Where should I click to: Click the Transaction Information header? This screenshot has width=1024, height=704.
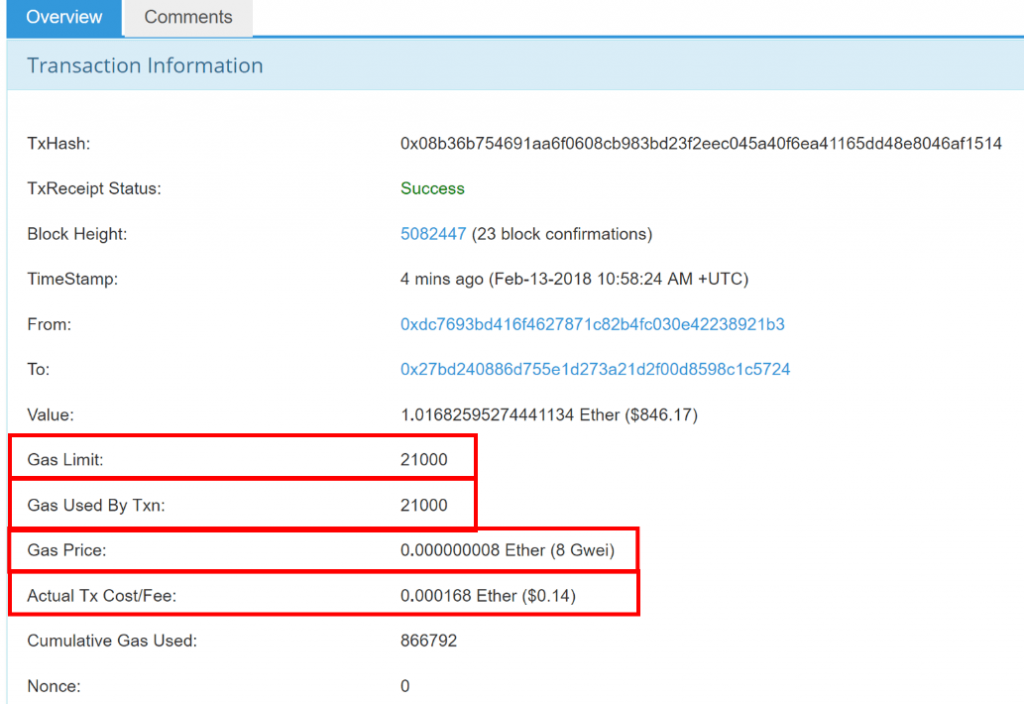point(145,66)
